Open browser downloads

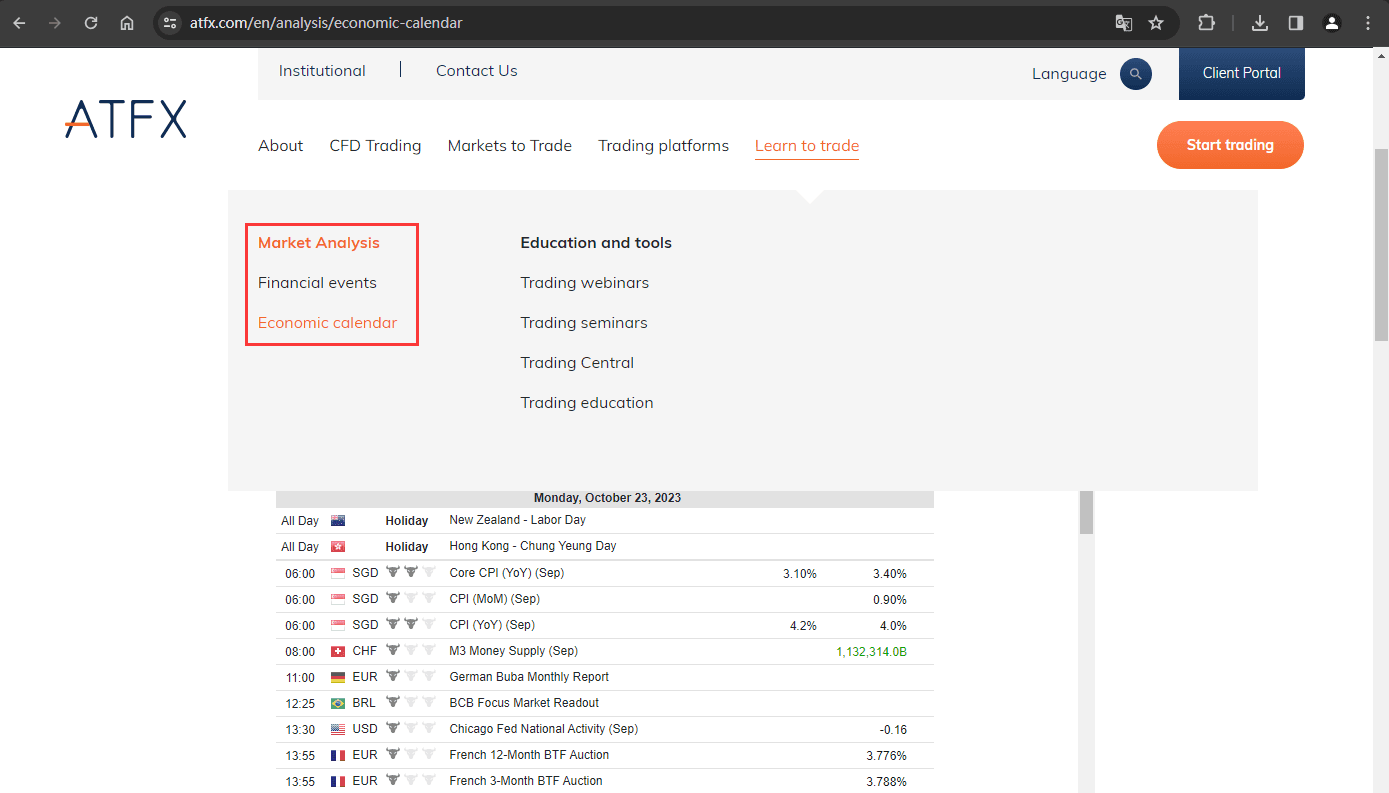pyautogui.click(x=1260, y=22)
